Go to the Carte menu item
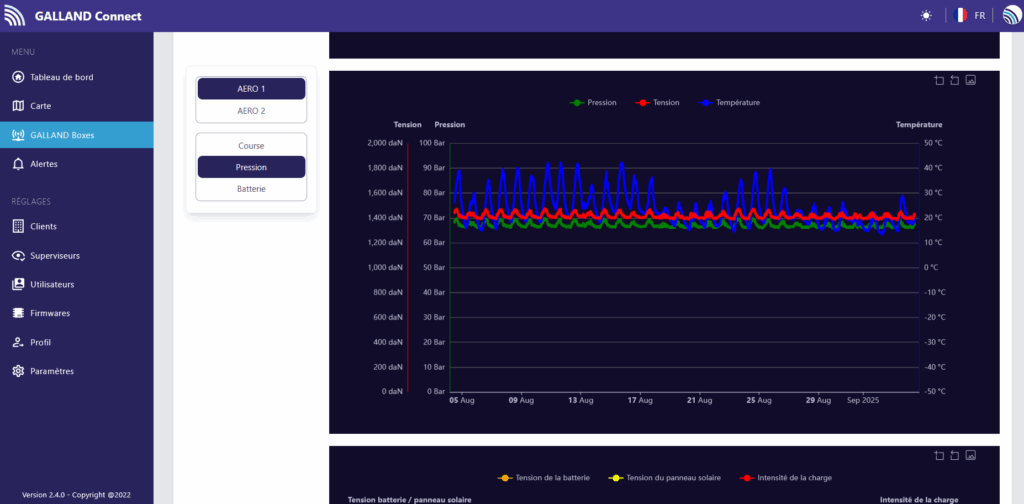 point(40,106)
